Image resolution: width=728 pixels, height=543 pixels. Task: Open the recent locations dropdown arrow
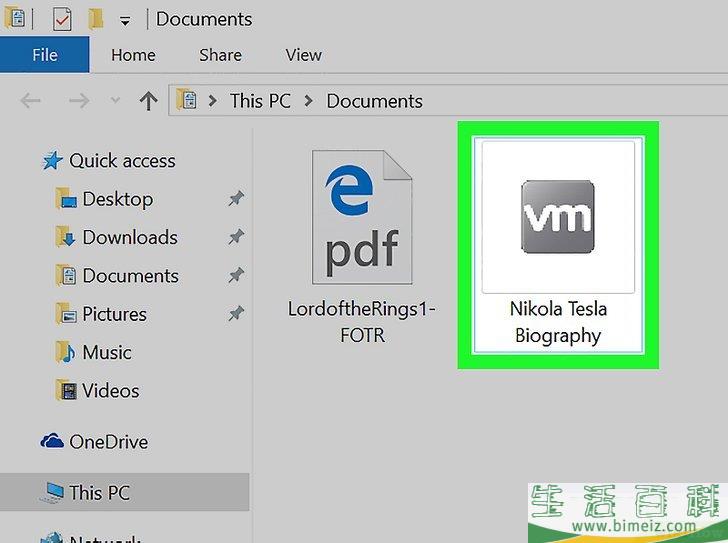coord(115,100)
